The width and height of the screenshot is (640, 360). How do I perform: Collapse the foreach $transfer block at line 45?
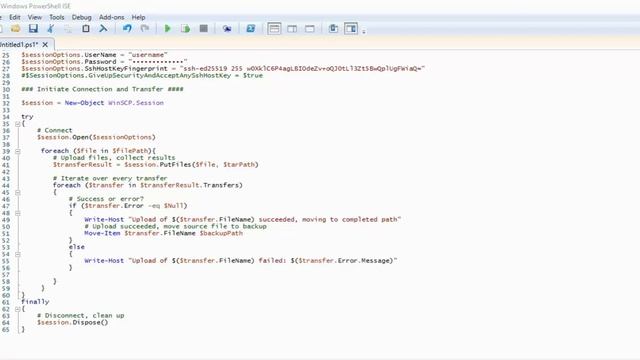[18, 192]
